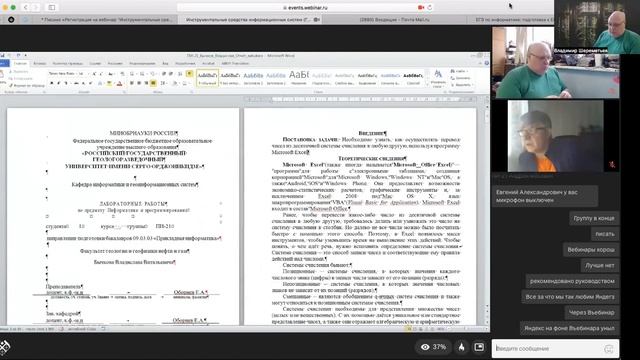Open Change Styles dropdown
The height and width of the screenshot is (360, 640).
[438, 78]
